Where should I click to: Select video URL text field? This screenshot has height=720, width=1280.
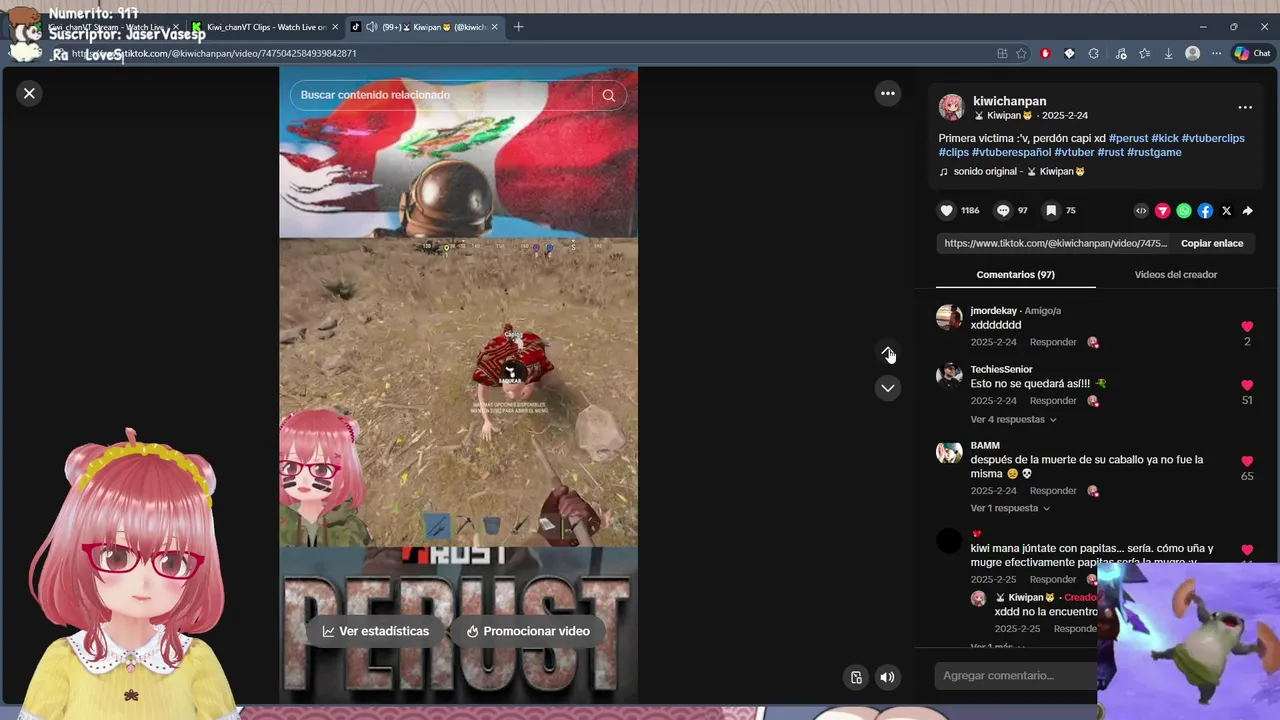click(x=1054, y=243)
